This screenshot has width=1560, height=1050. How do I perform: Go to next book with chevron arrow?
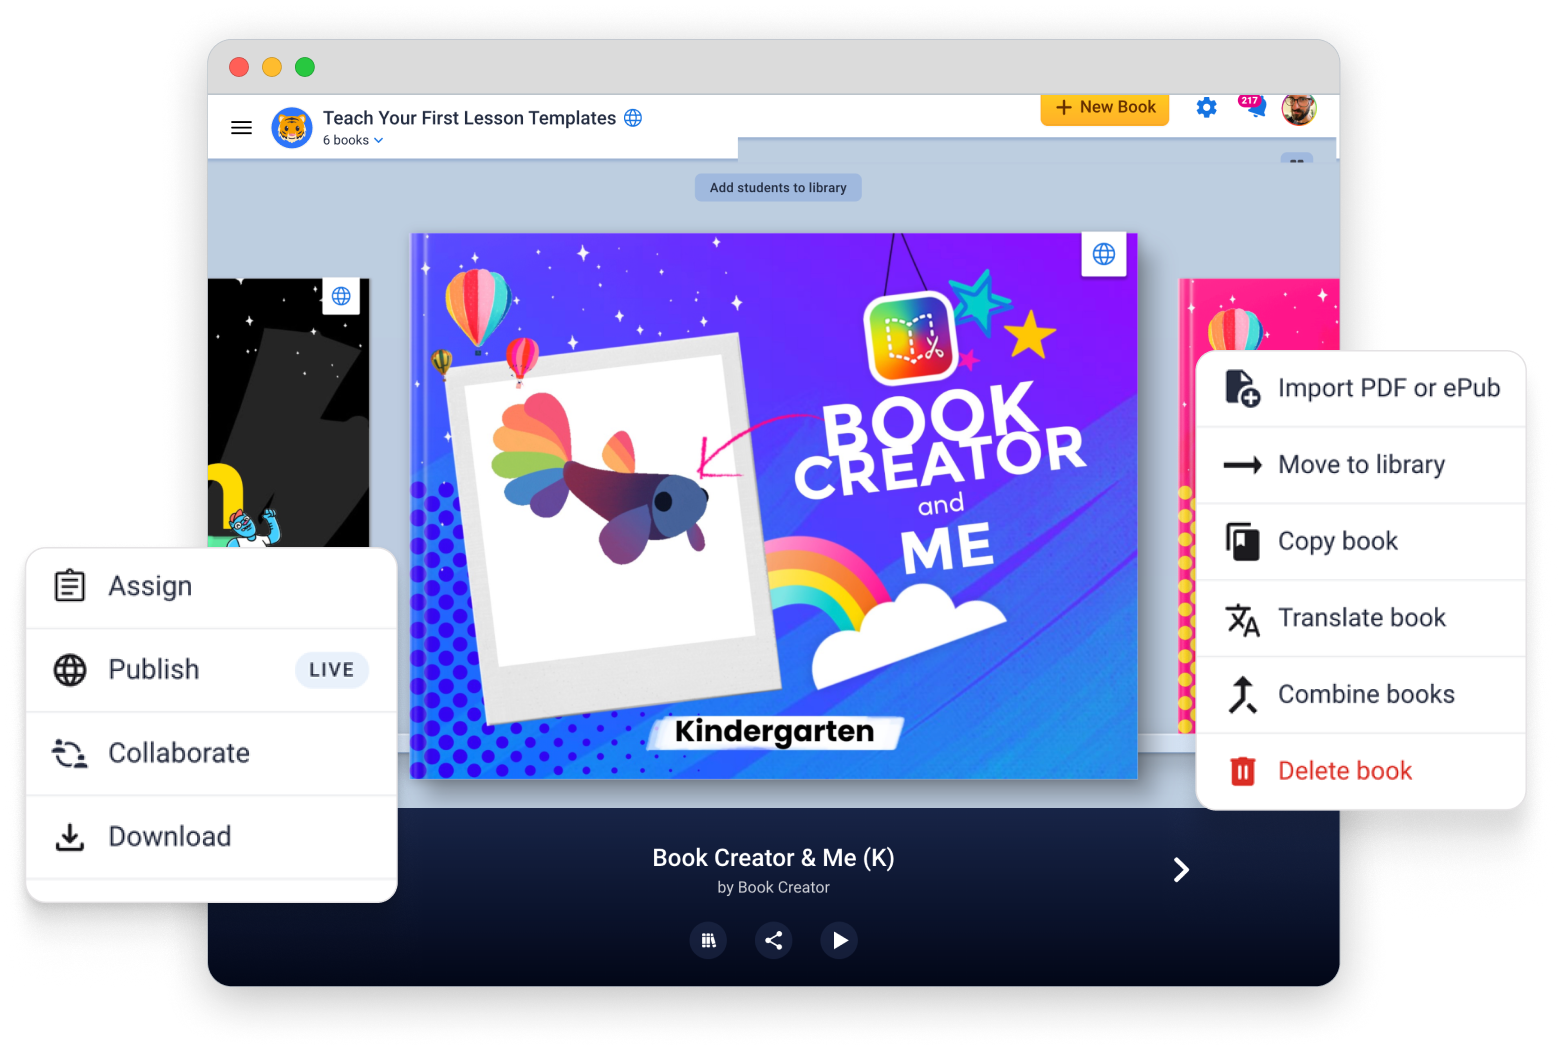[1181, 870]
